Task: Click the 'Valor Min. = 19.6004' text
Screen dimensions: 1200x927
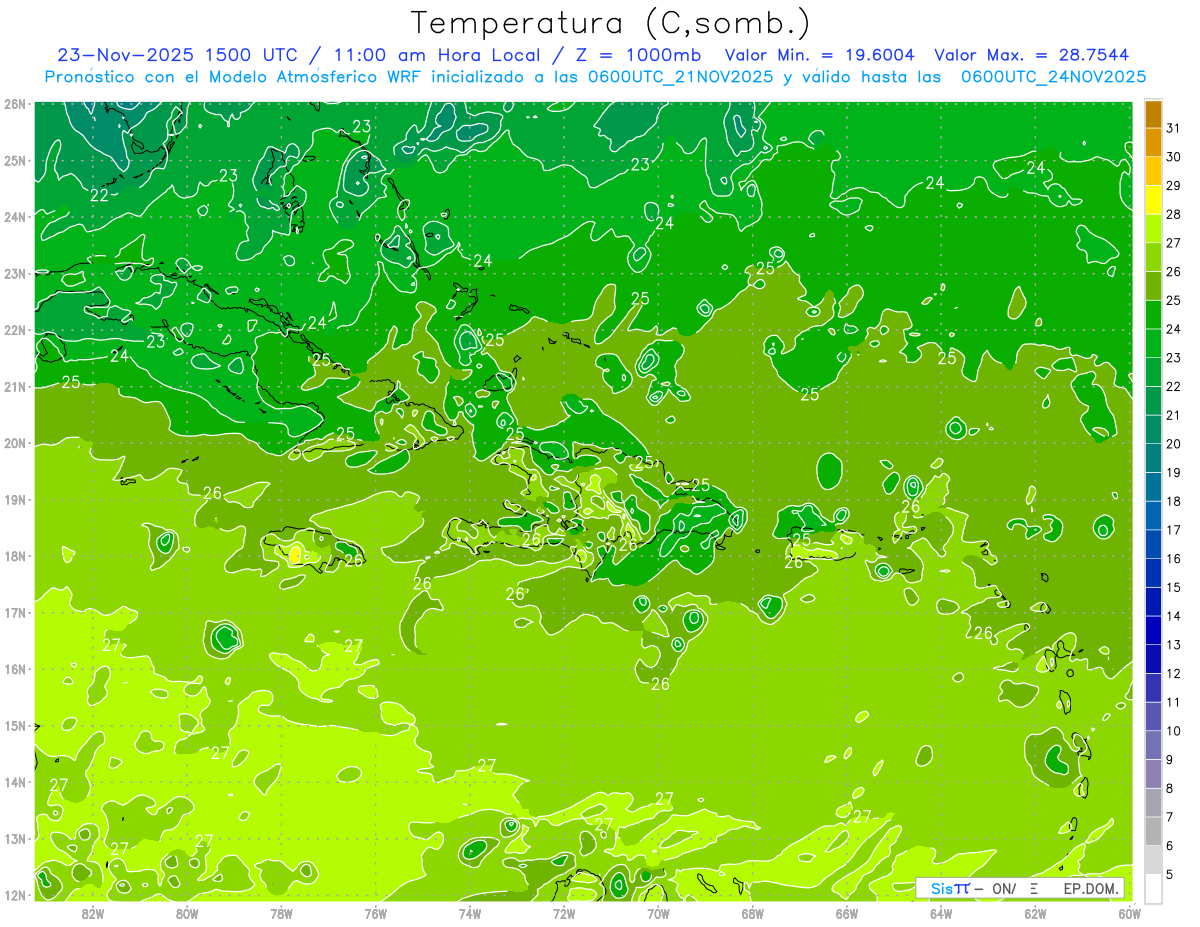Action: pyautogui.click(x=820, y=55)
